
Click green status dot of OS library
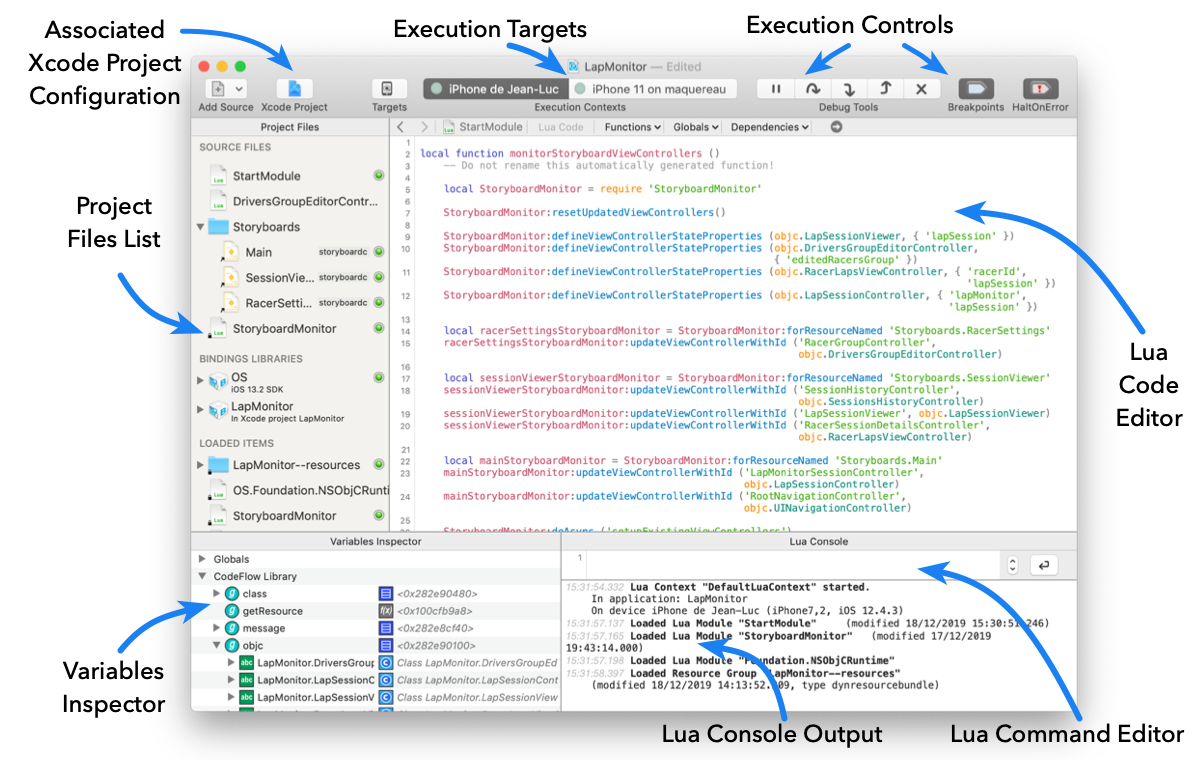(379, 378)
